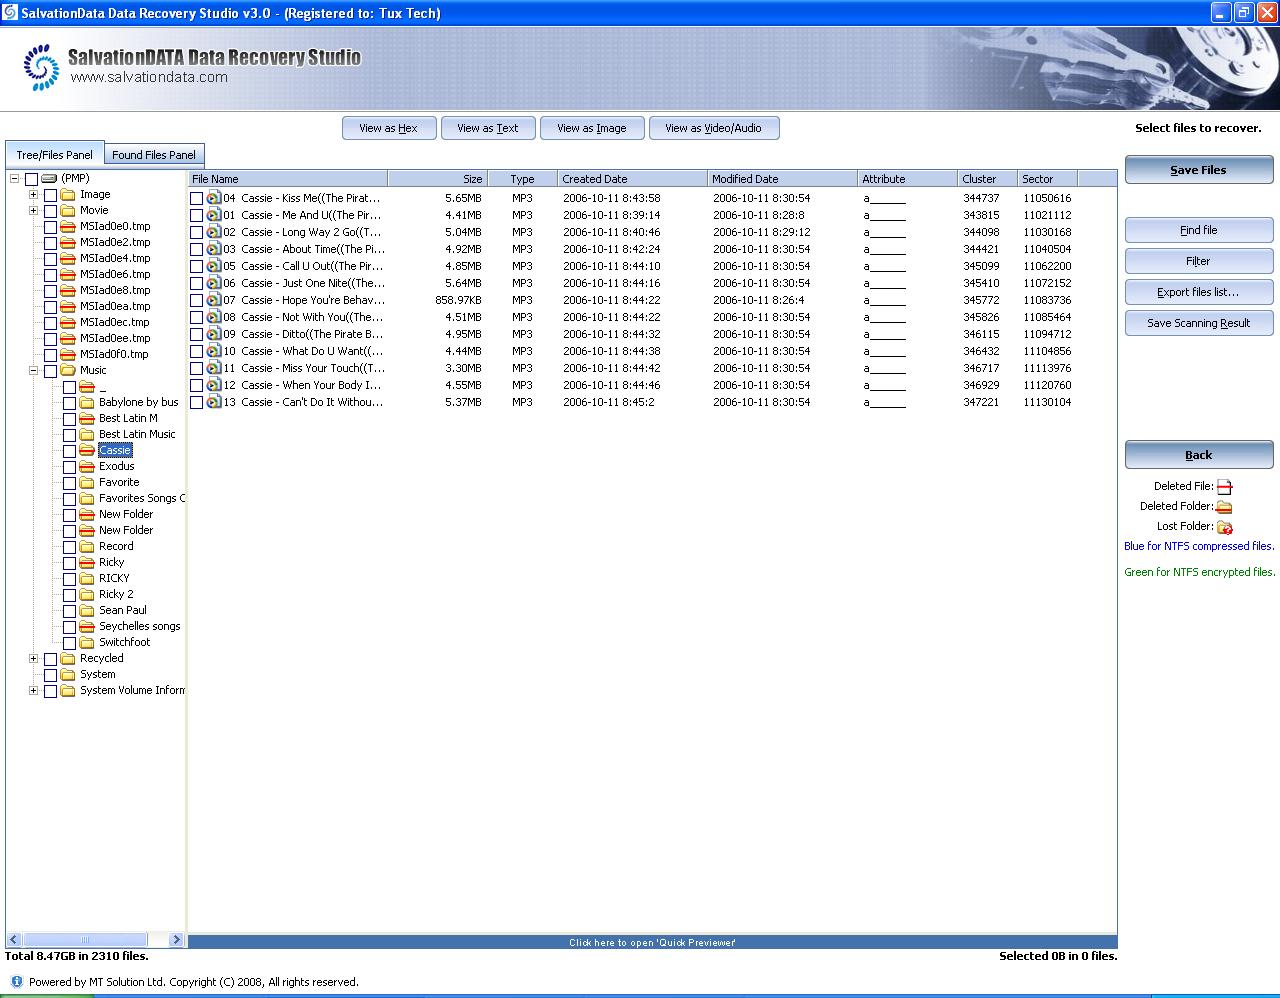Viewport: 1280px width, 998px height.
Task: Switch to the Found Files Panel tab
Action: click(154, 155)
